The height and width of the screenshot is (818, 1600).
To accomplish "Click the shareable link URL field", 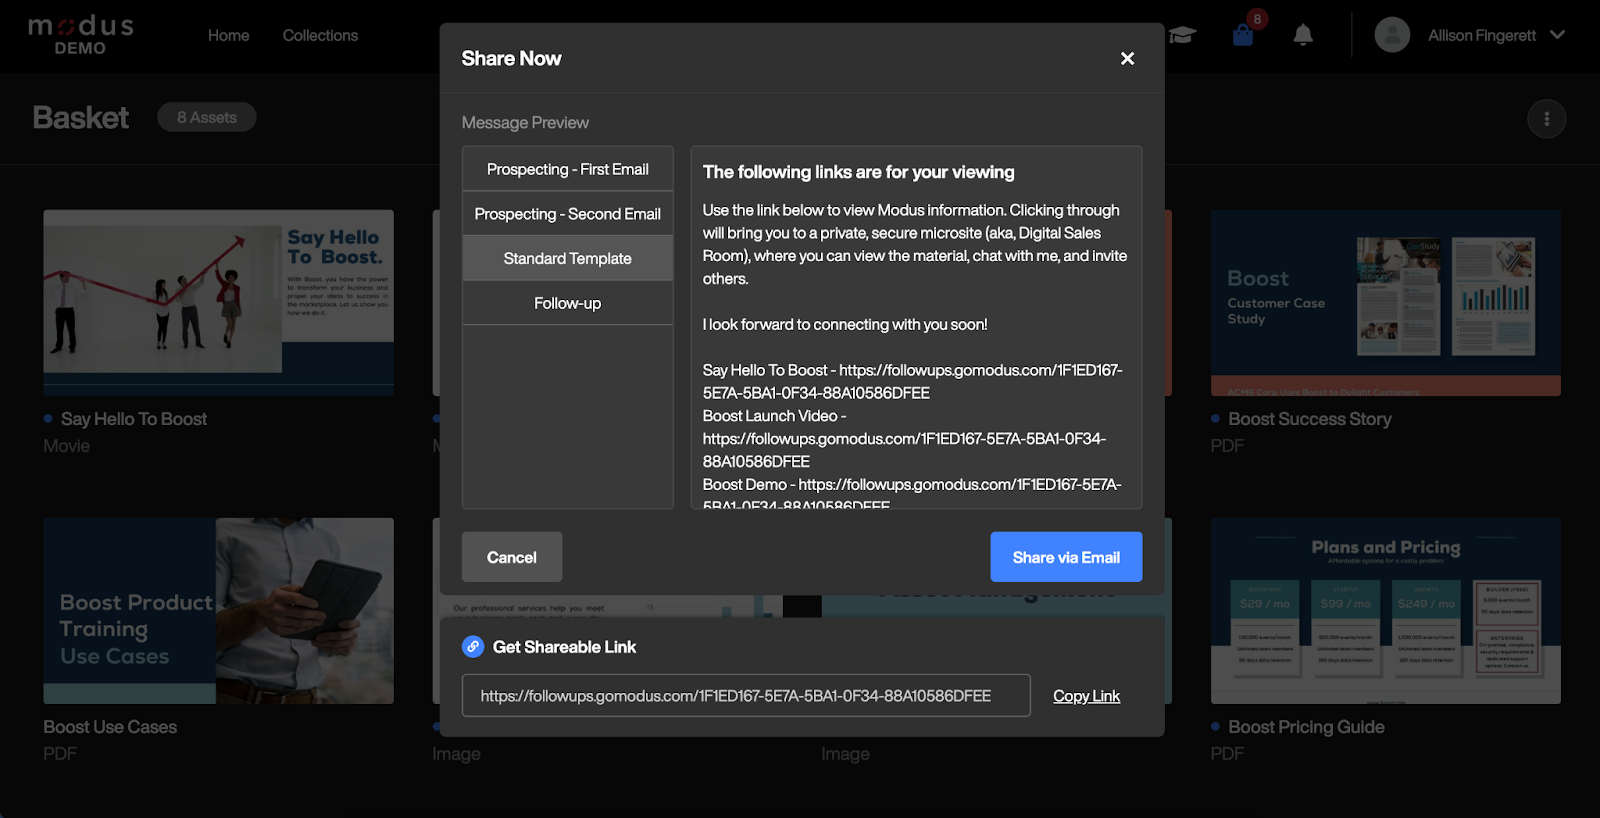I will click(x=745, y=696).
